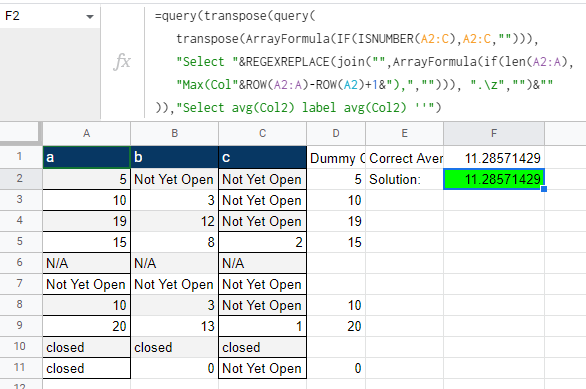Click cell D9 containing 20
This screenshot has height=389, width=586.
(x=336, y=326)
